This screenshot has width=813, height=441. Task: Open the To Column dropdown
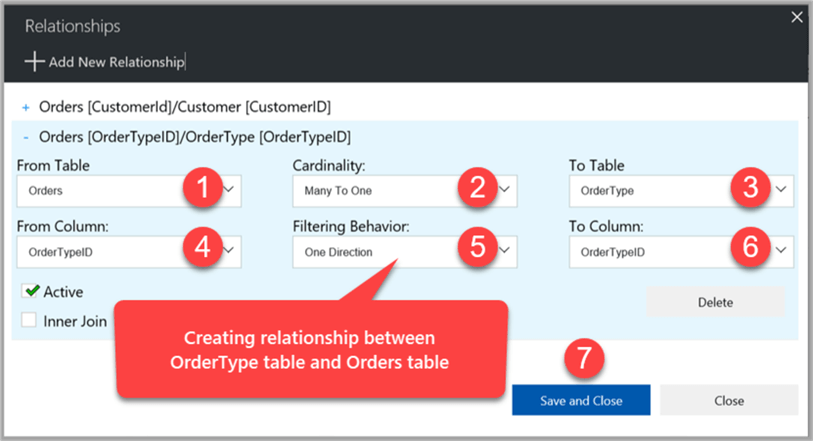click(x=681, y=252)
